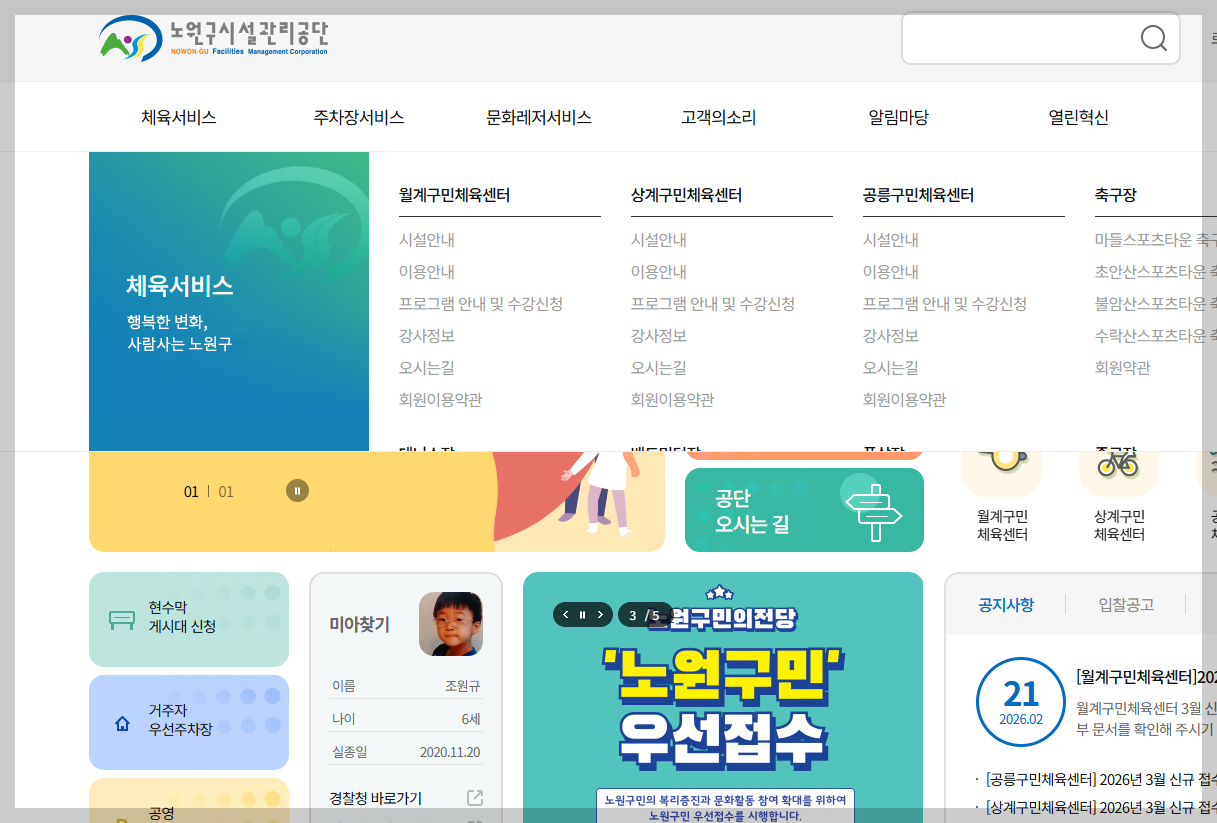Screen dimensions: 1217x823
Task: Open 오시는길 under 월계구민체육센터
Action: 427,368
